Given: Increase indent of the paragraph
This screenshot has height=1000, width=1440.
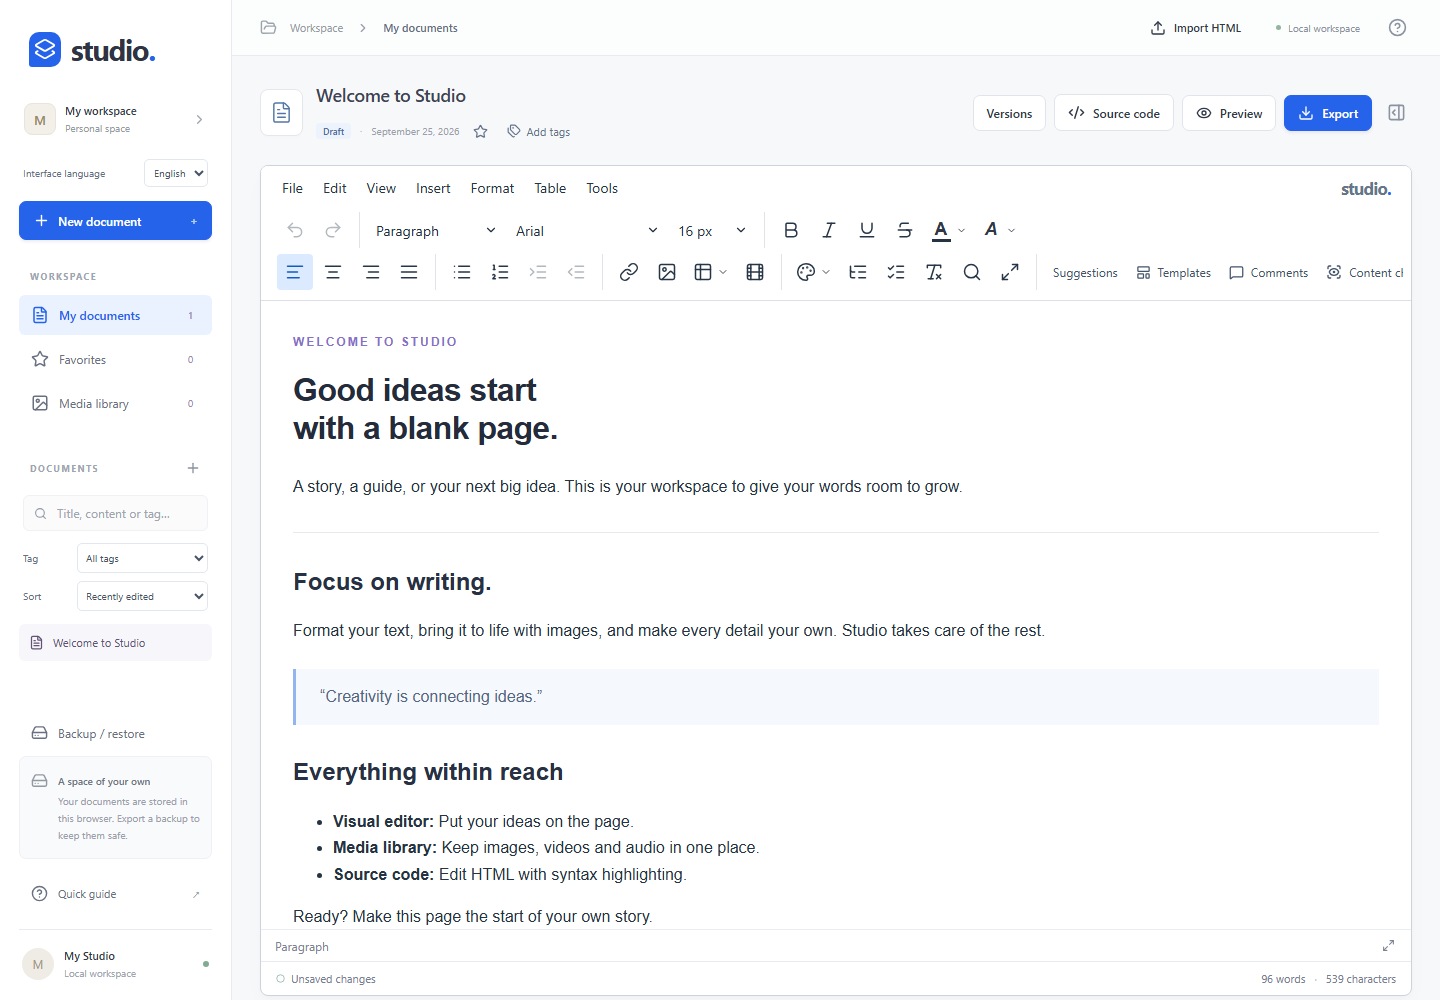Looking at the screenshot, I should click(x=538, y=272).
